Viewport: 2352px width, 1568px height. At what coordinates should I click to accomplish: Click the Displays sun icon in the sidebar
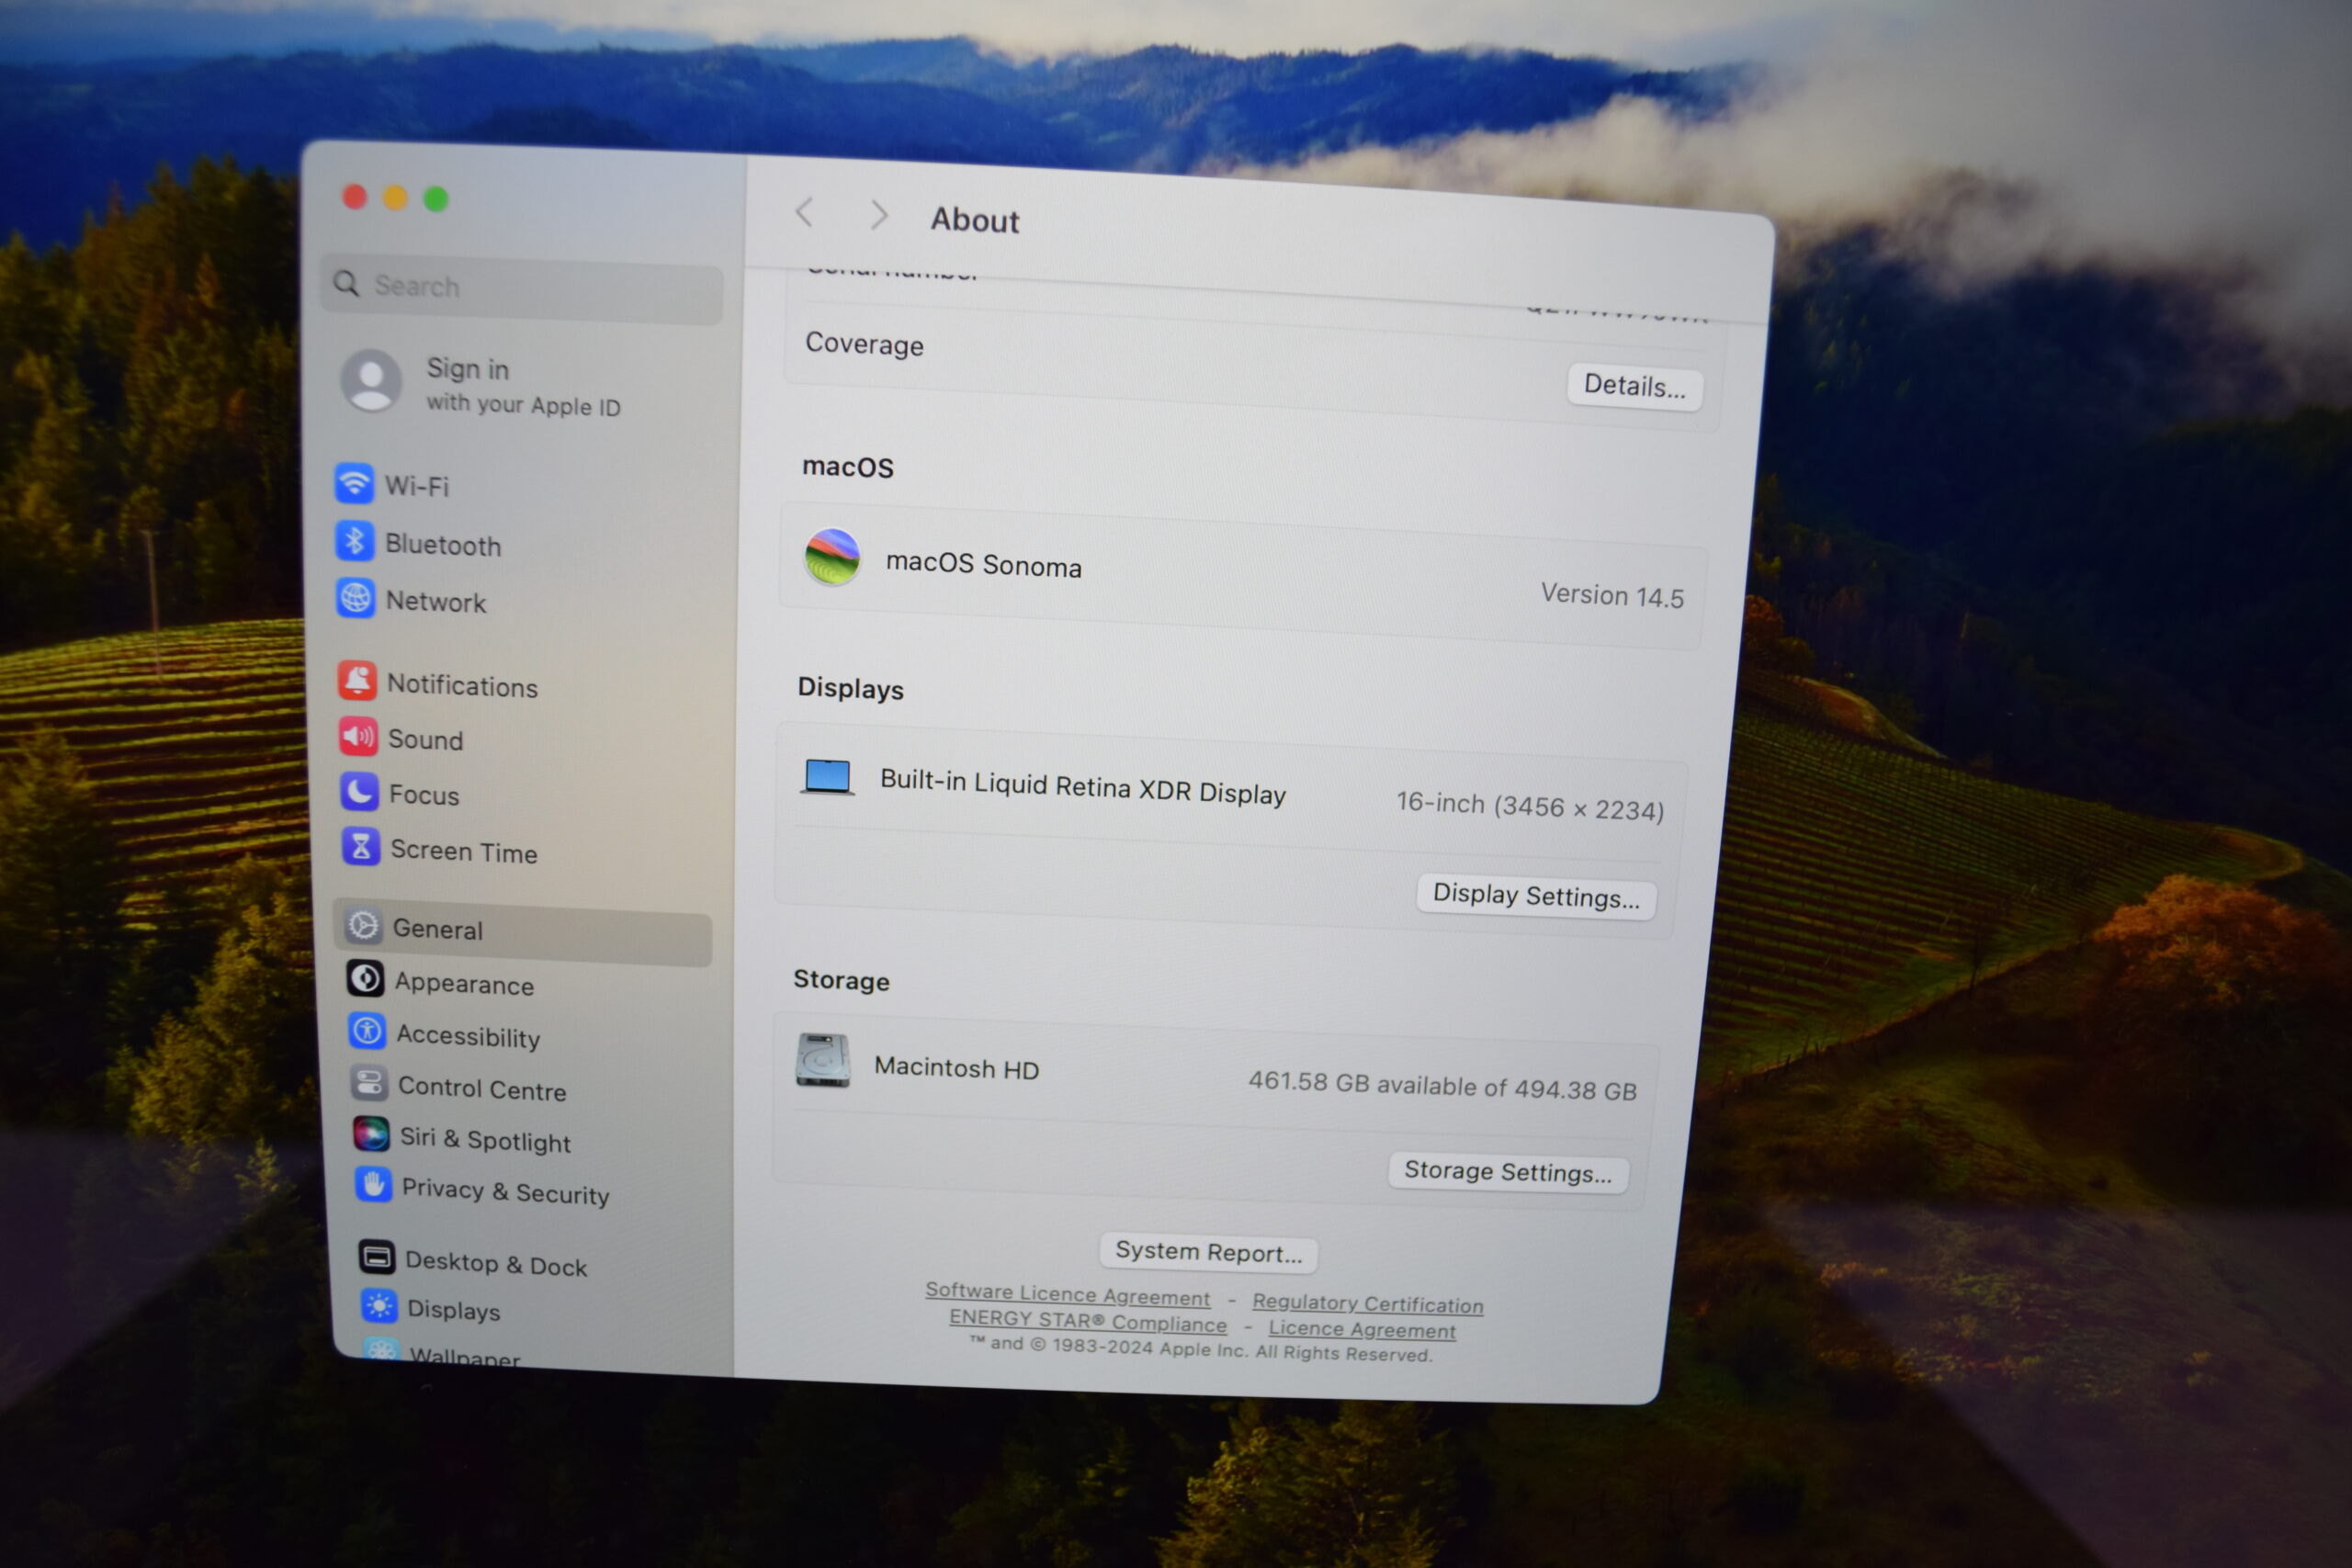tap(379, 1306)
